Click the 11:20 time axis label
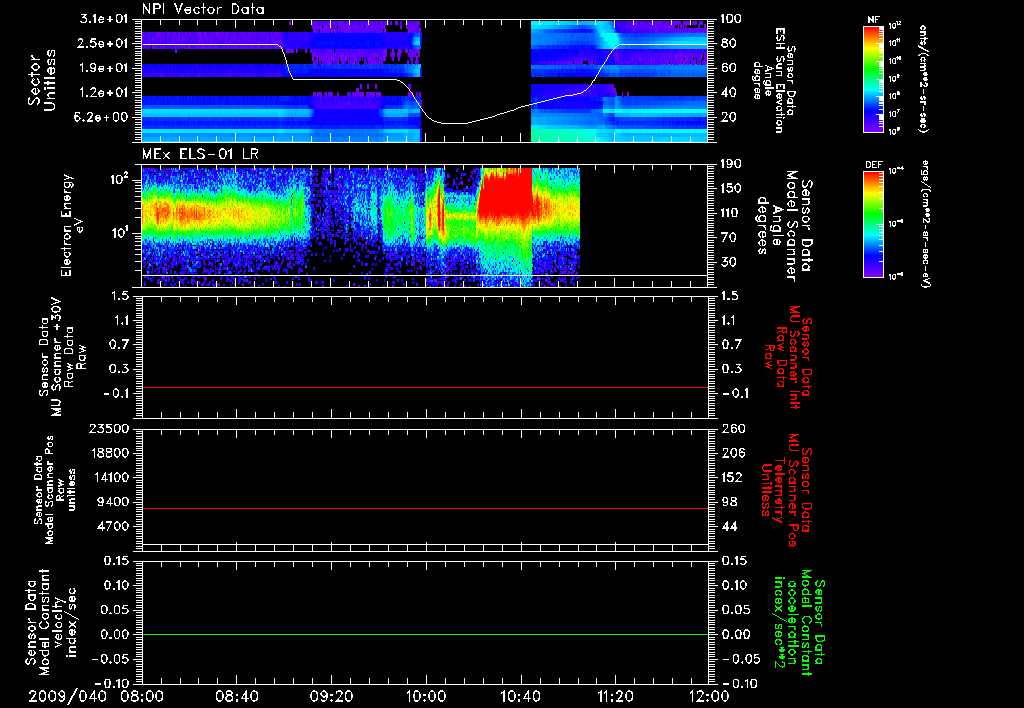 tap(615, 696)
